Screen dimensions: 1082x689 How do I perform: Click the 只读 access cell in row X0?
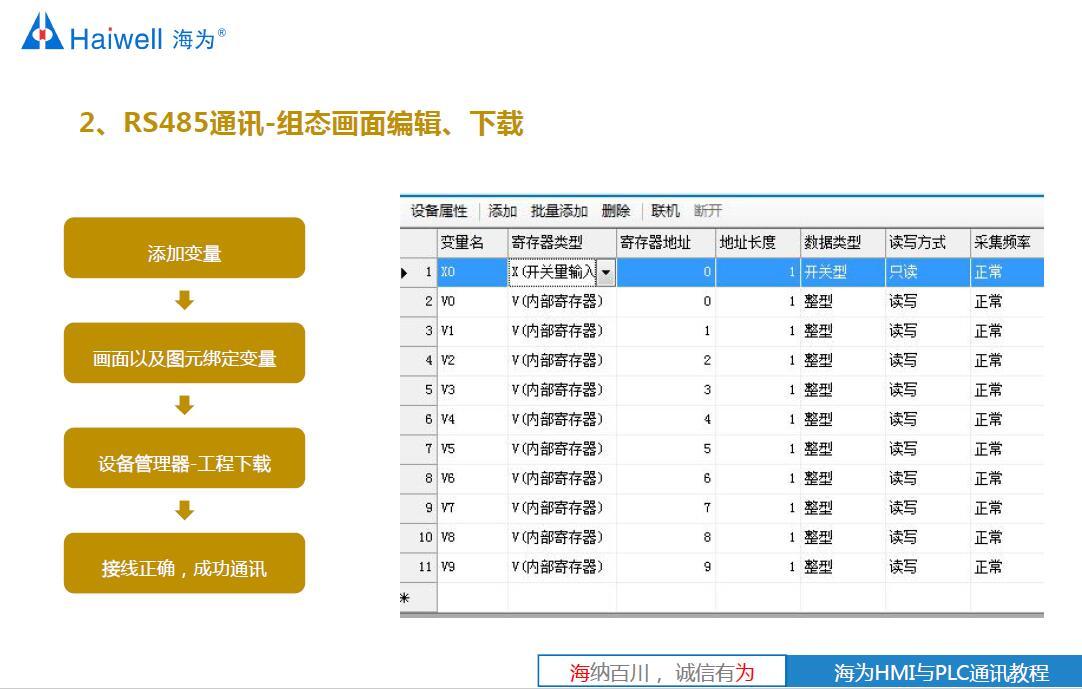(x=926, y=272)
